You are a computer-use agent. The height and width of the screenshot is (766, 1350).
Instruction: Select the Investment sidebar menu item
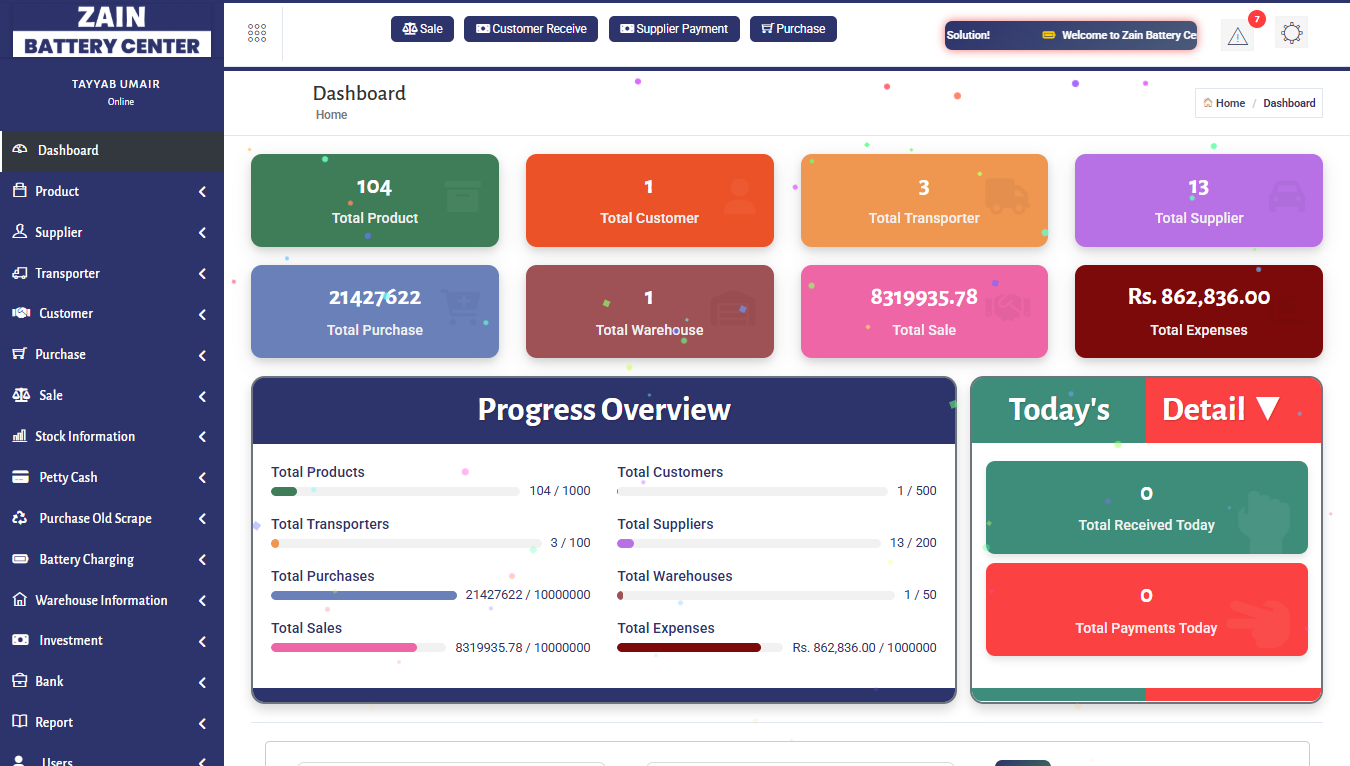pyautogui.click(x=70, y=640)
